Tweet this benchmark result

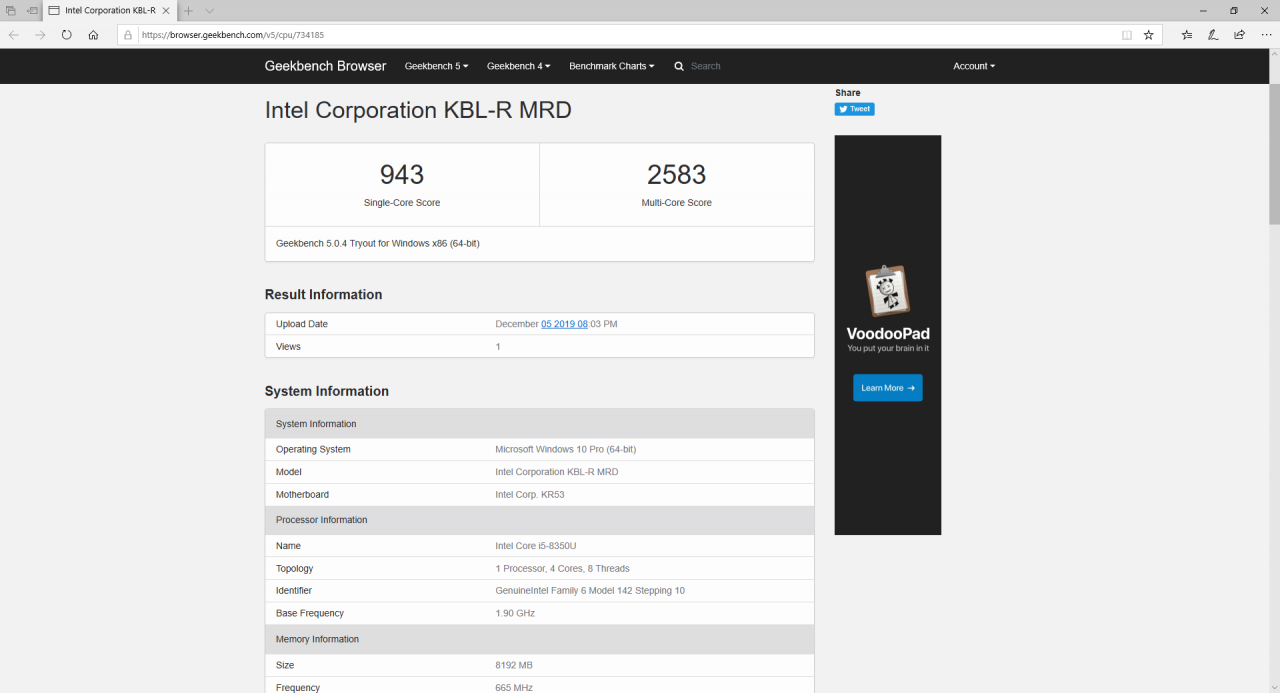tap(855, 109)
